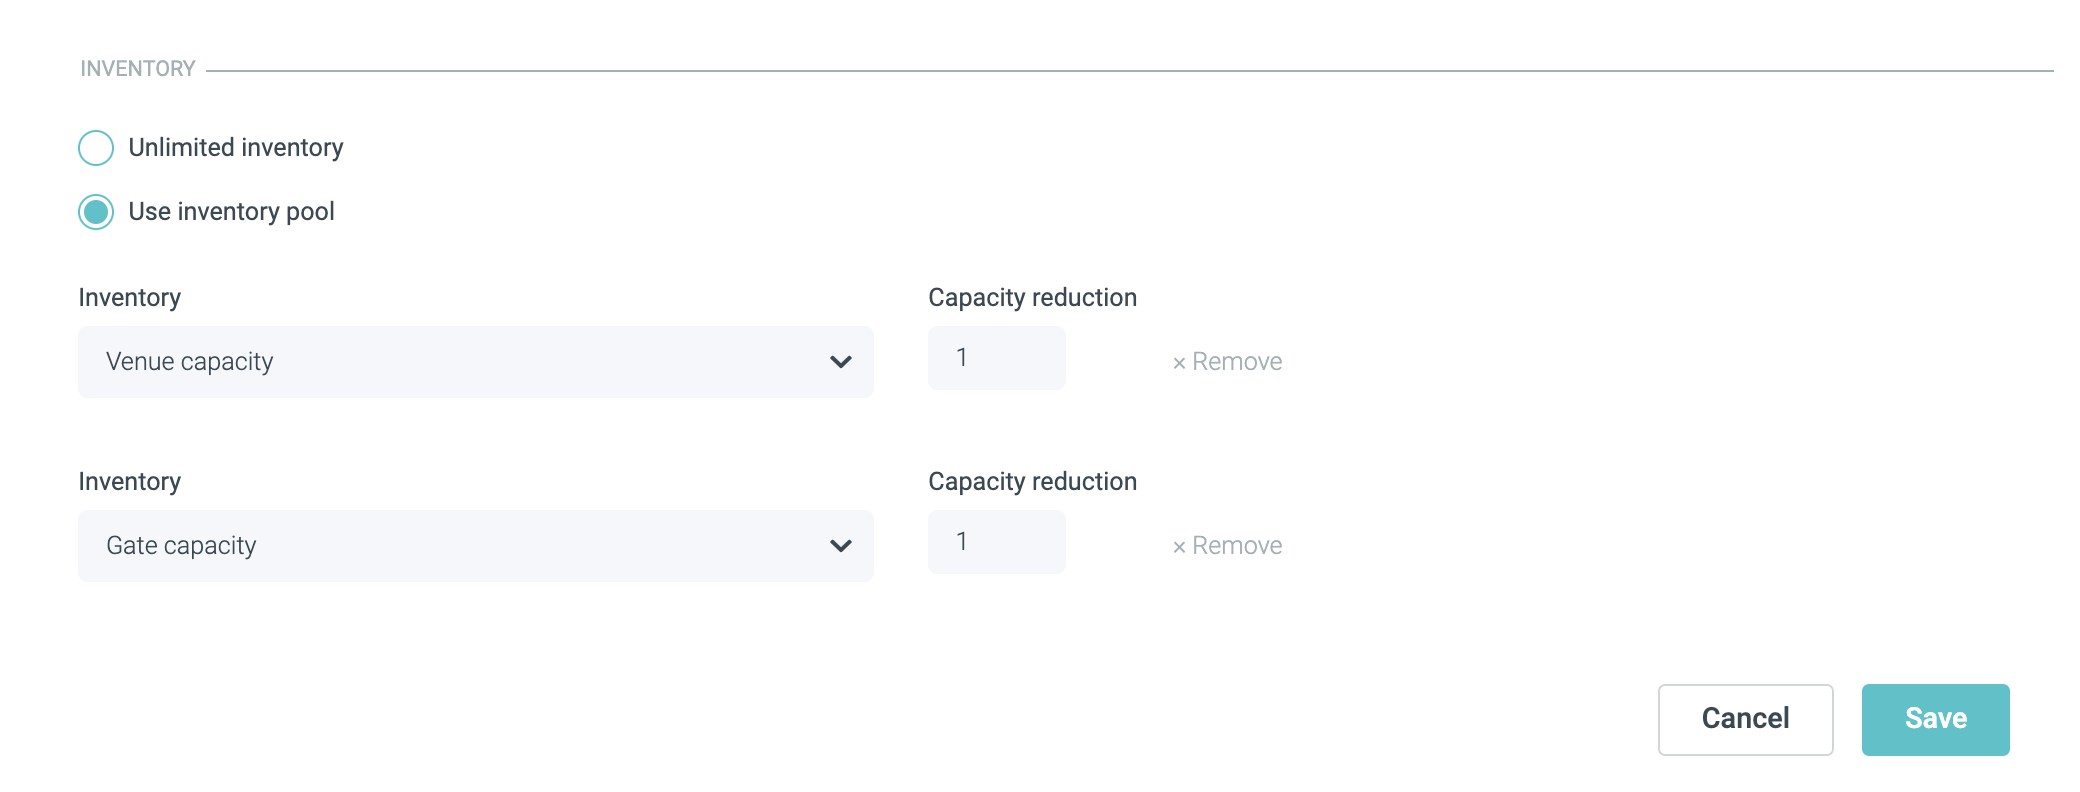The height and width of the screenshot is (792, 2080).
Task: Click the Remove link for Gate capacity
Action: point(1237,546)
